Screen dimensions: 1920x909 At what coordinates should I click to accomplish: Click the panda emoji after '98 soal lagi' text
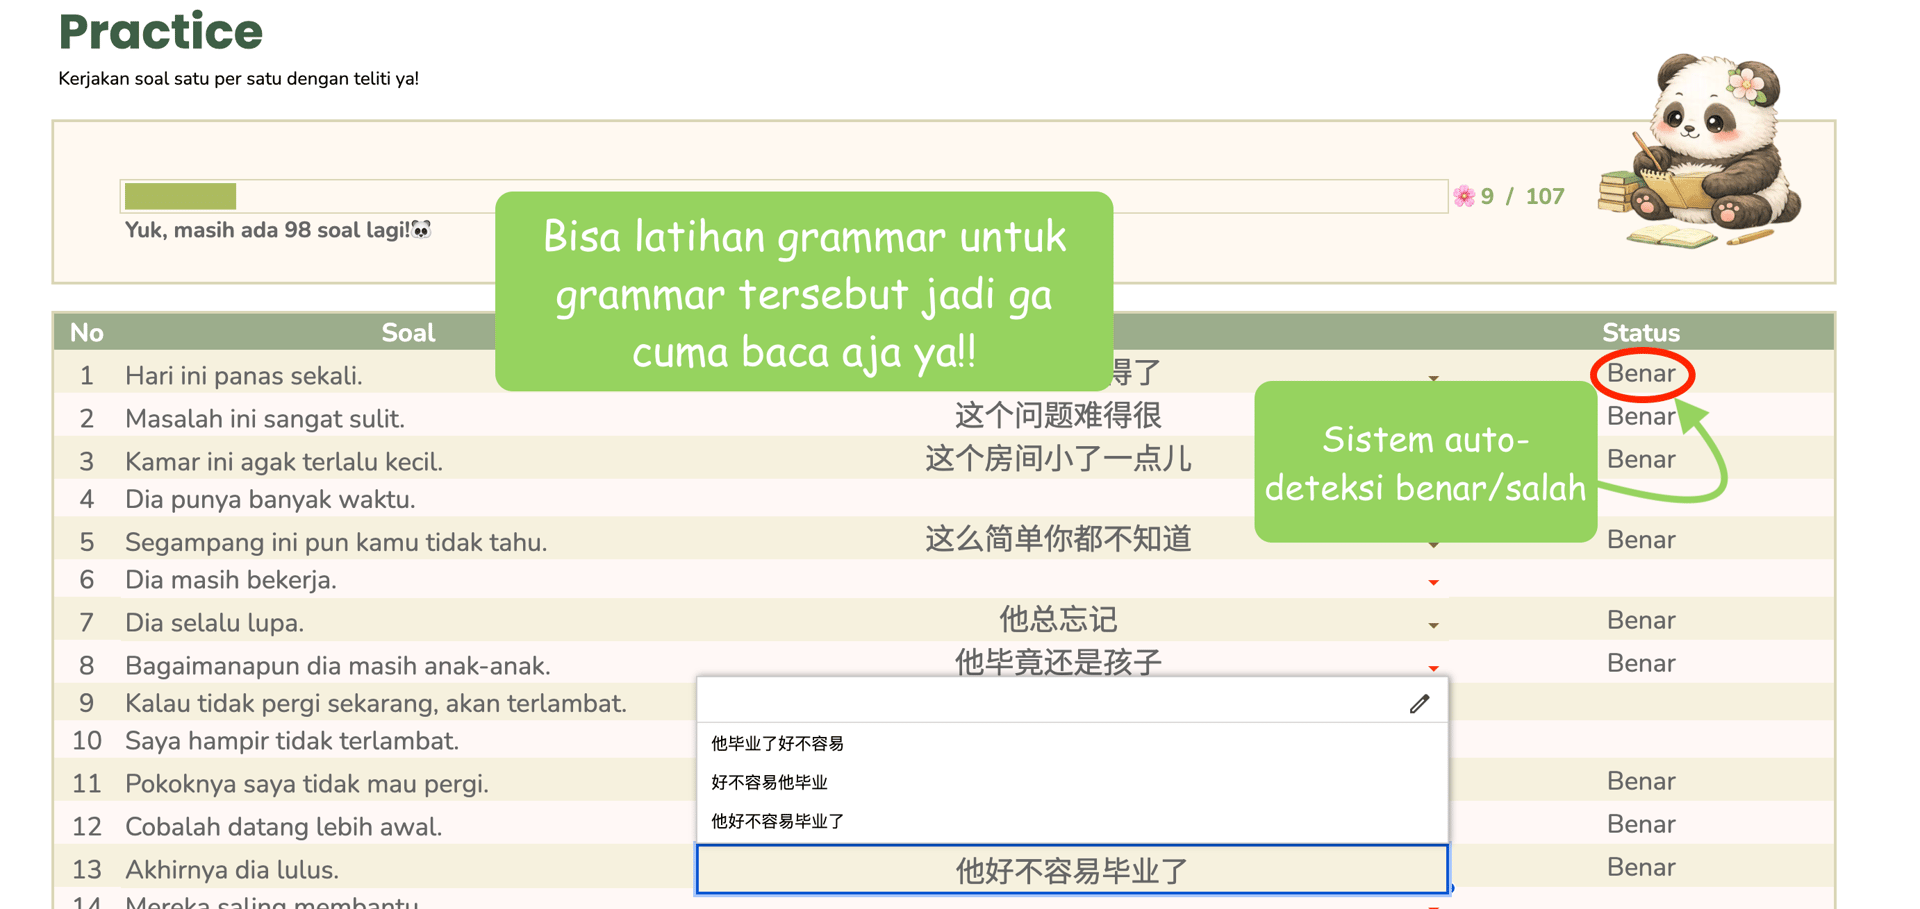pyautogui.click(x=420, y=230)
